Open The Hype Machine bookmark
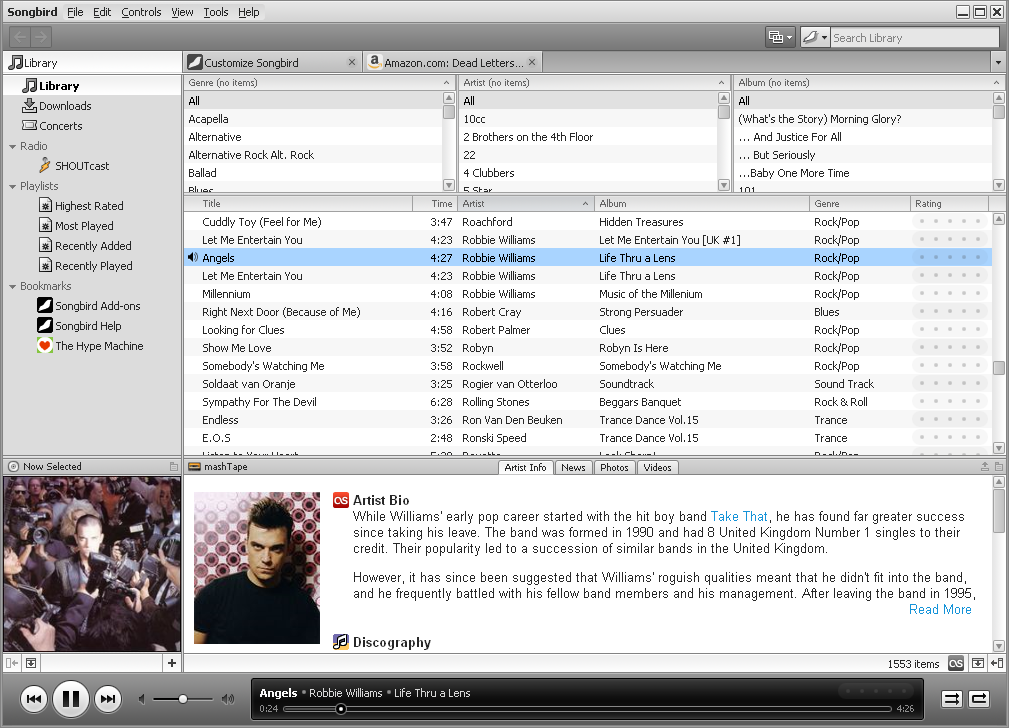The width and height of the screenshot is (1009, 728). (x=90, y=345)
